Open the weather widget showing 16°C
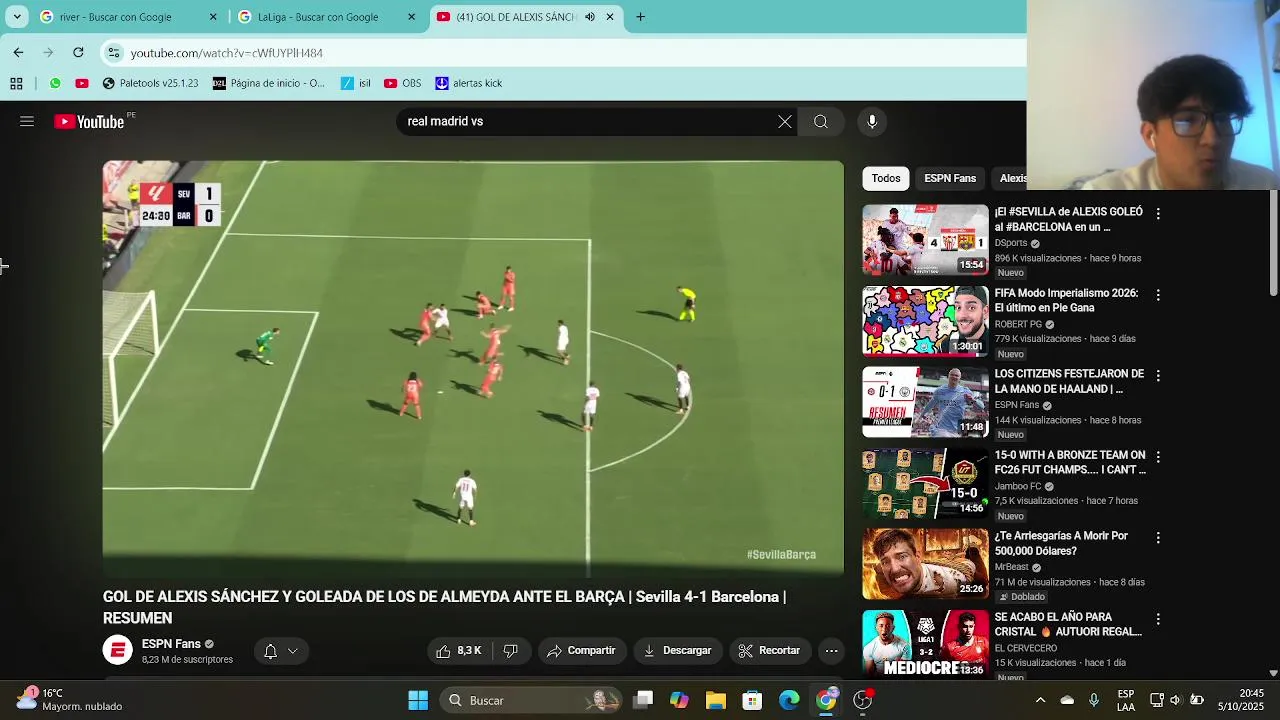The image size is (1280, 720). 70,700
